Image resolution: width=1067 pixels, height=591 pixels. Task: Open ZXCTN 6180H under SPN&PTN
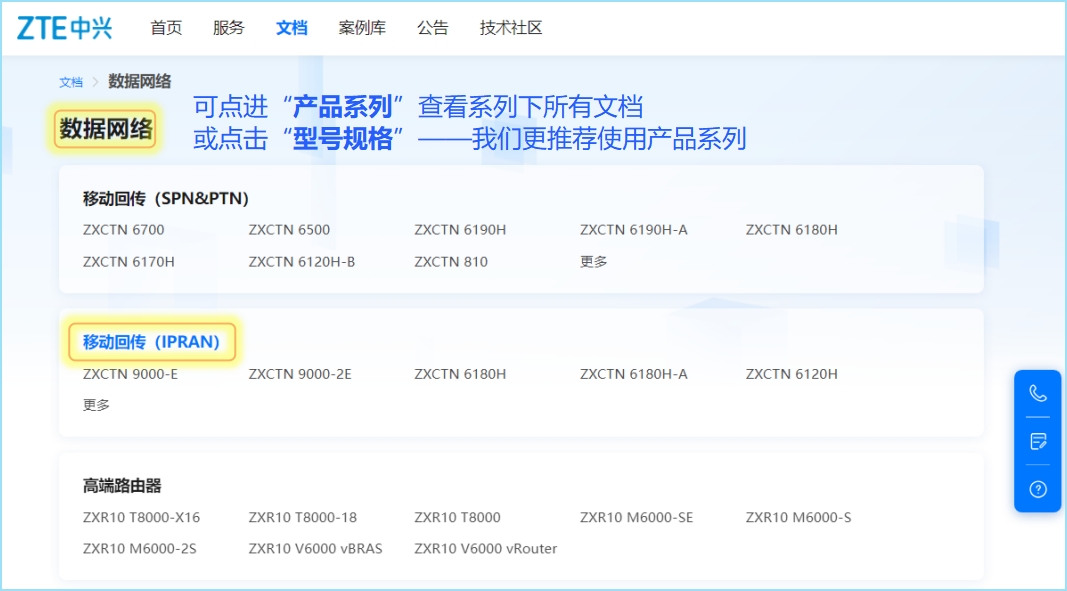click(791, 230)
